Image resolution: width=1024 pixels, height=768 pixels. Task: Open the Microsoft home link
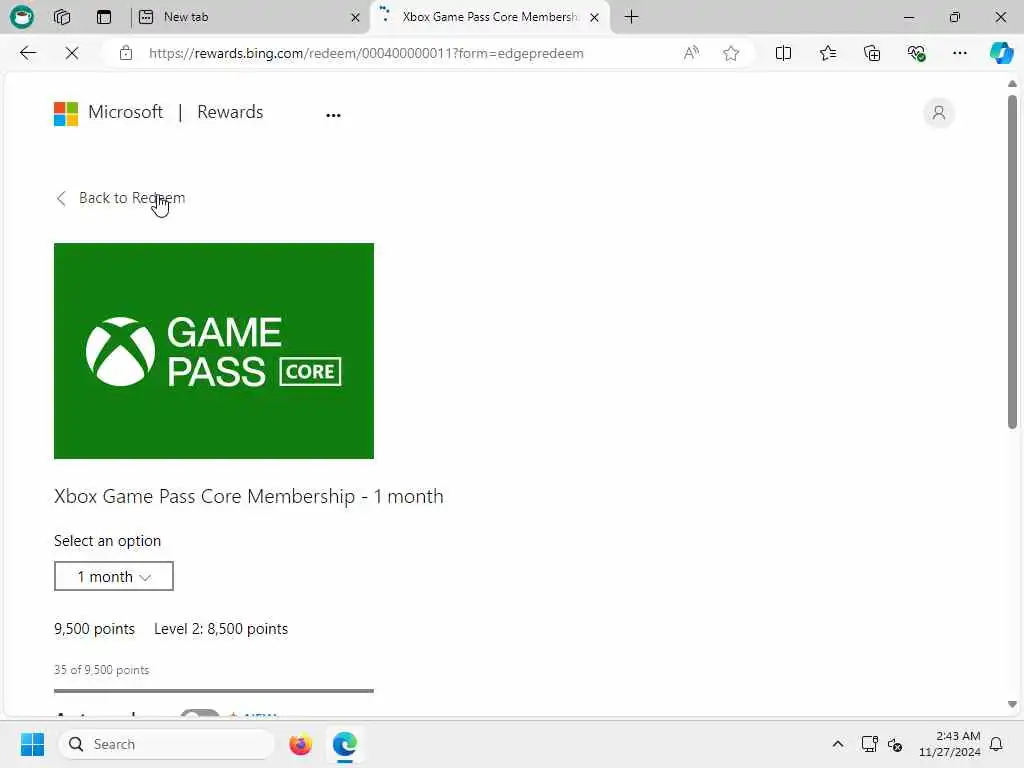[x=125, y=112]
